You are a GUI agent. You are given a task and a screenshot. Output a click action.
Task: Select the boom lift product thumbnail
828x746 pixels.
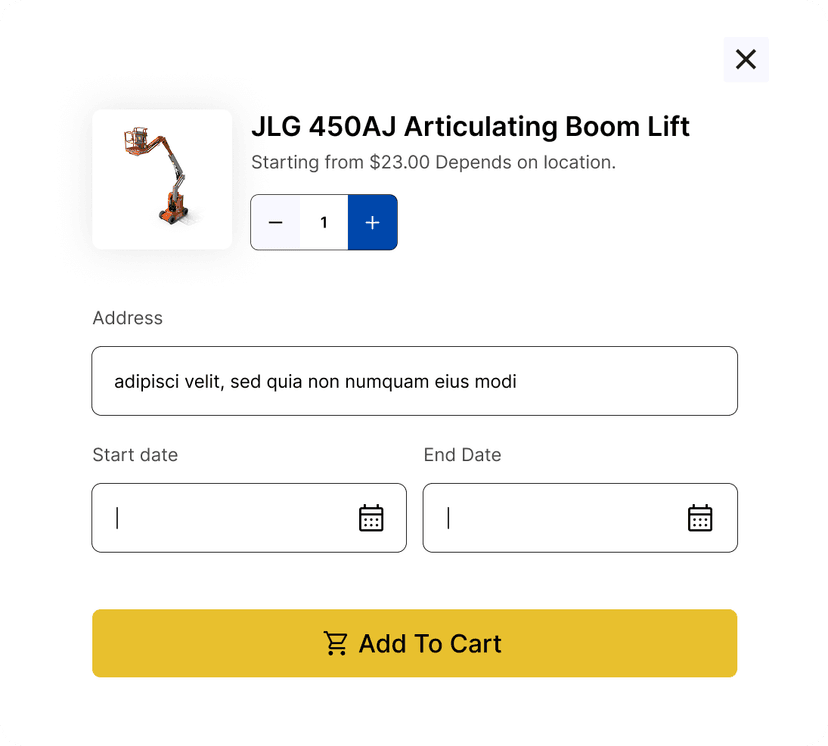[162, 179]
